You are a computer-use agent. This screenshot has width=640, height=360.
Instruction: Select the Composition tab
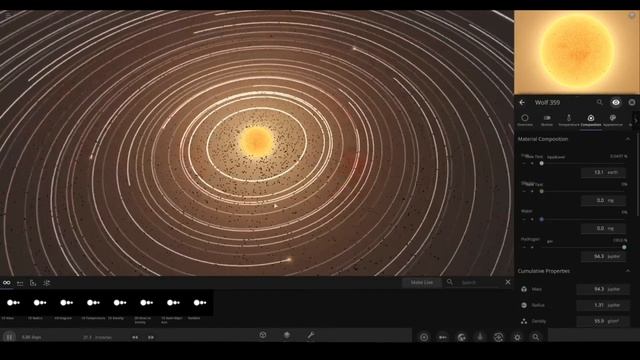click(591, 121)
